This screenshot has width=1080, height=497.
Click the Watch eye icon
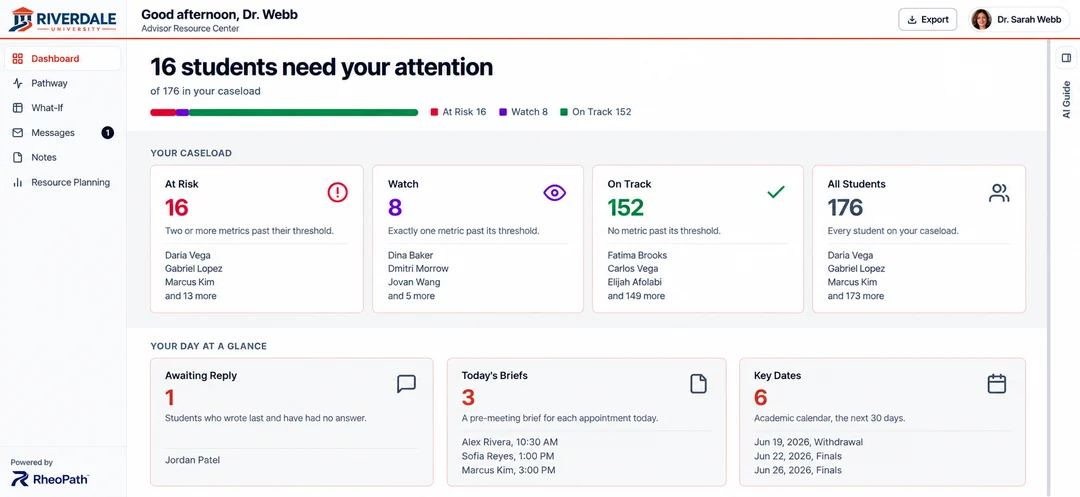(554, 193)
